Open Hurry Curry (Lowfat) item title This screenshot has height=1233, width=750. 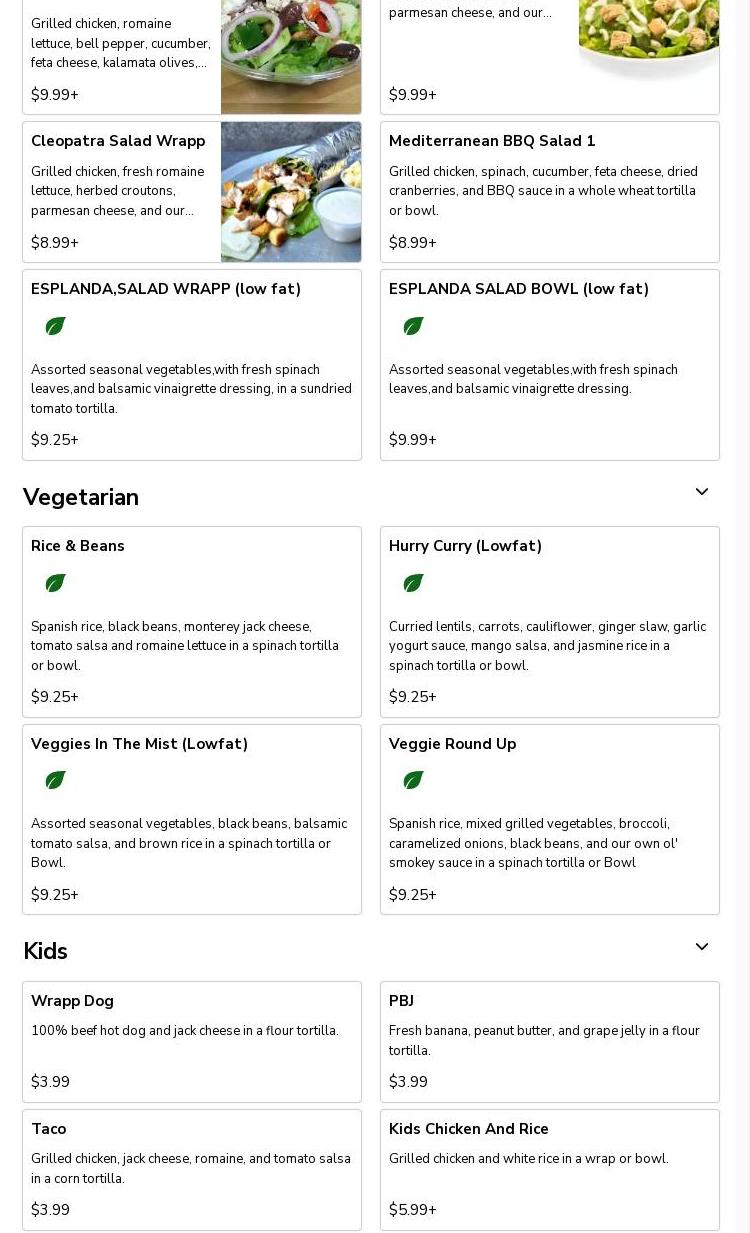pos(465,546)
